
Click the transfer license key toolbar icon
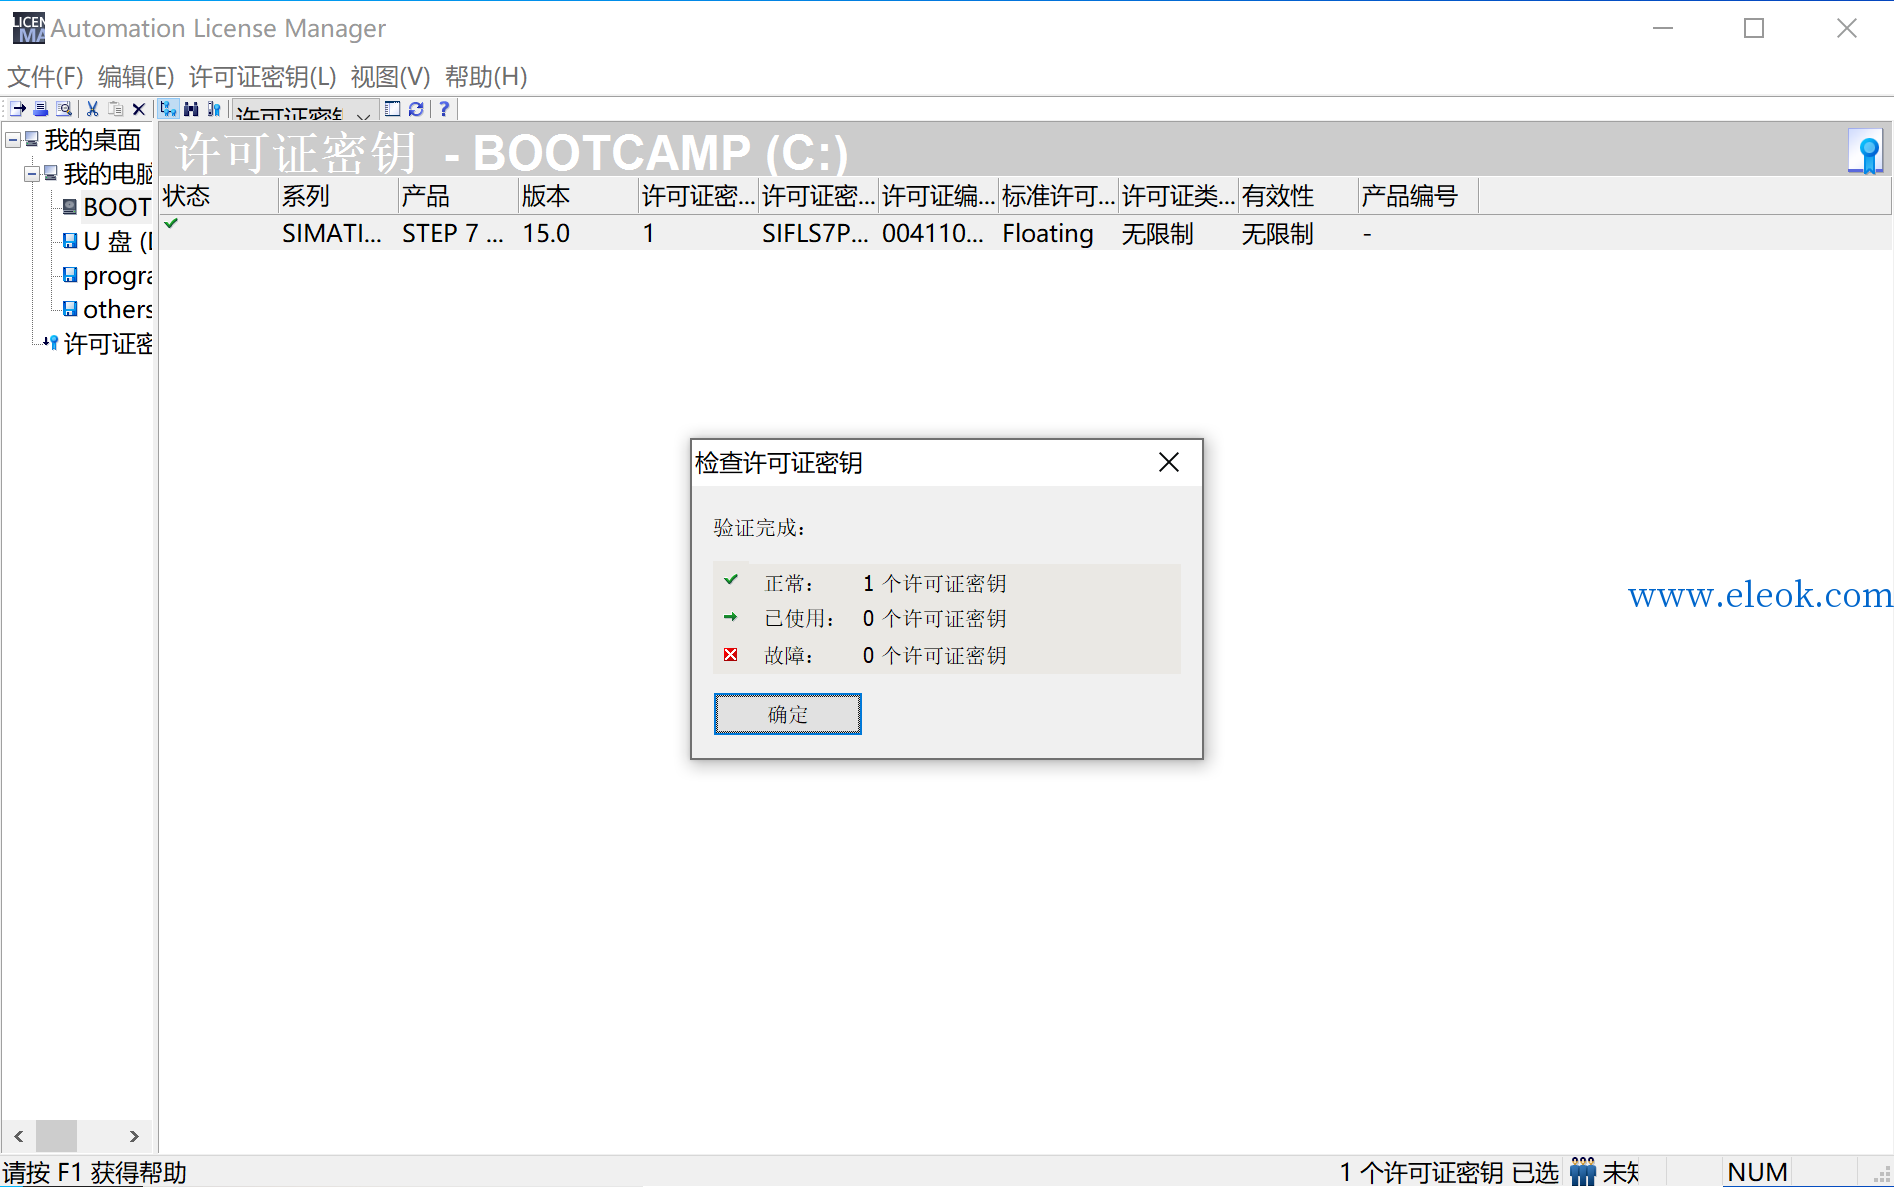18,109
